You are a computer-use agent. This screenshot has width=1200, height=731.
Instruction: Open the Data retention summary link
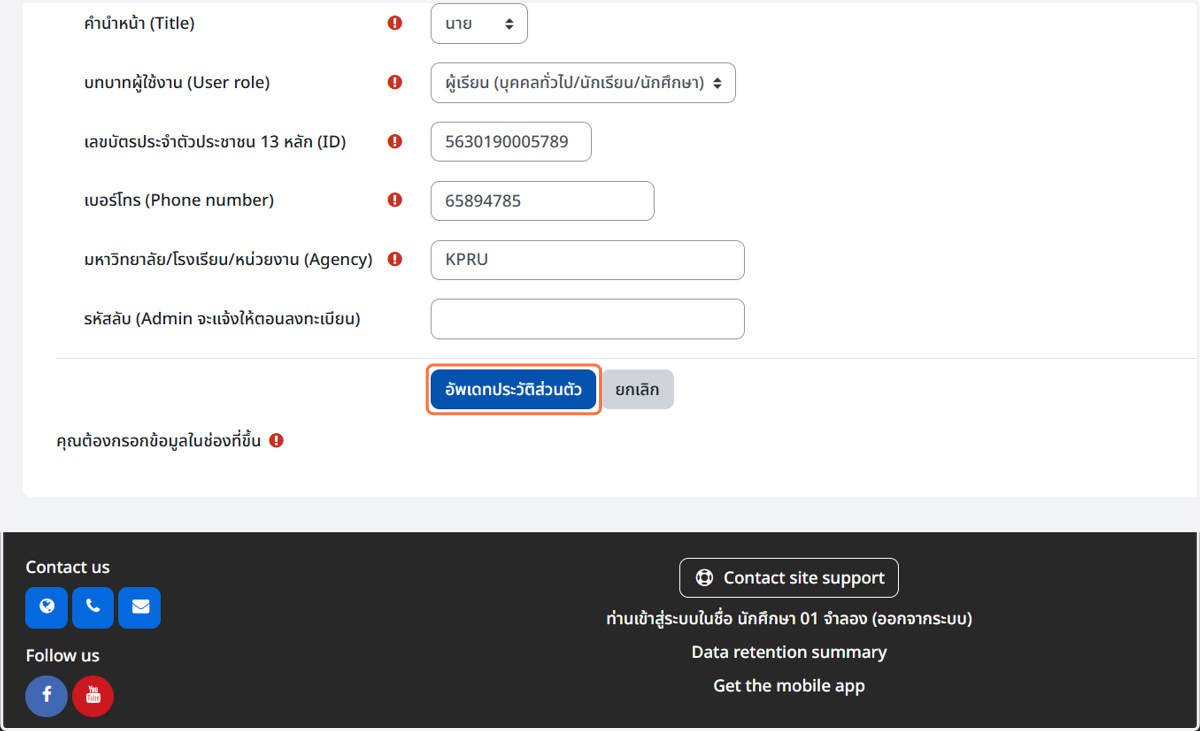coord(789,652)
